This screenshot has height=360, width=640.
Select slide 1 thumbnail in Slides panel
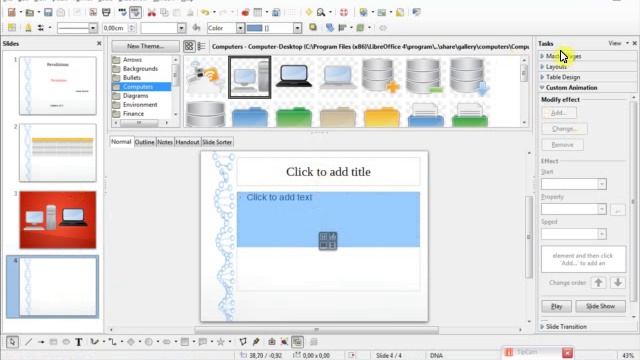click(58, 86)
